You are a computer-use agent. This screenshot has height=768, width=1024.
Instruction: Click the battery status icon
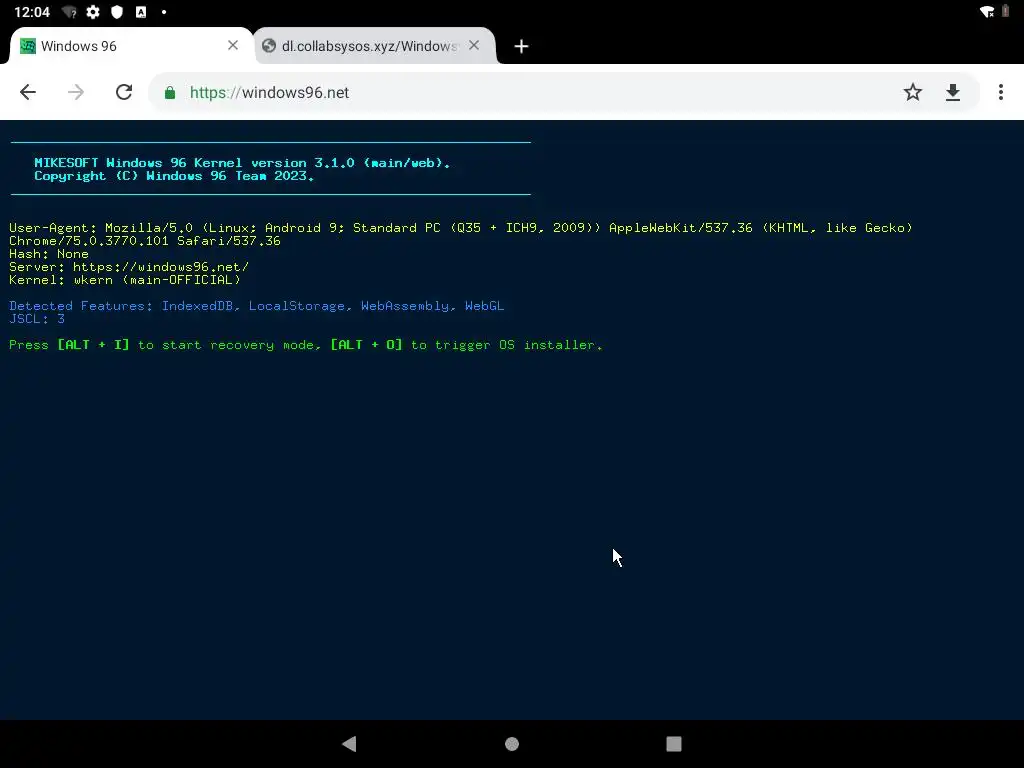tap(1006, 11)
